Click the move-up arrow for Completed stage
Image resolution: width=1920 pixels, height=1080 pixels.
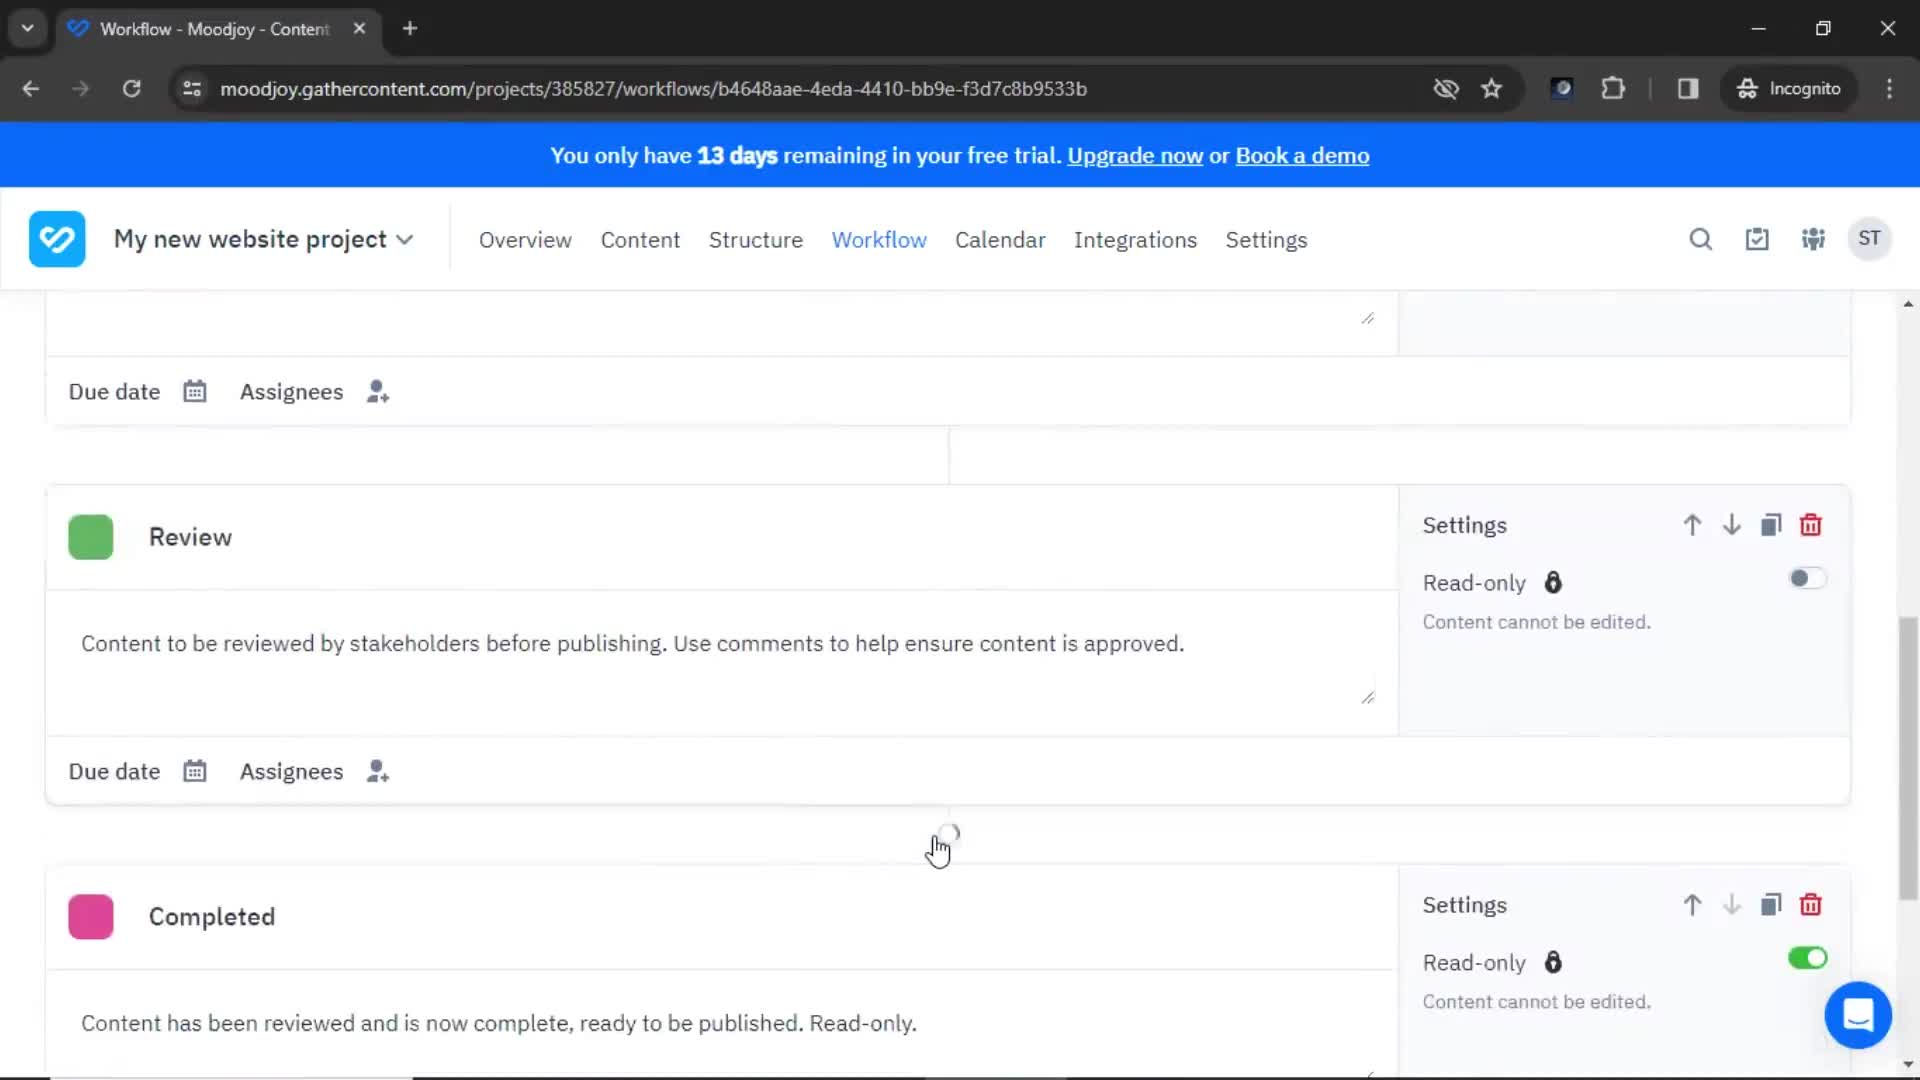[1692, 905]
